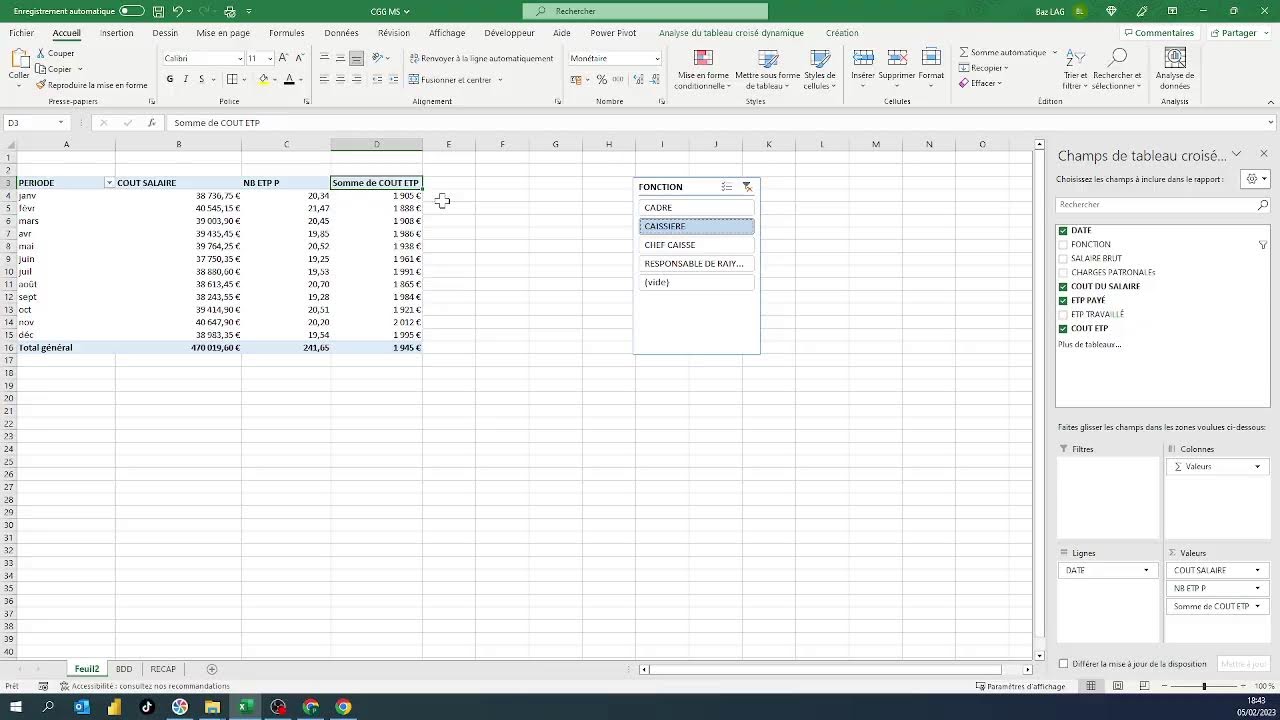Check the SALAIRE BRUT field checkbox
The width and height of the screenshot is (1280, 720).
[1063, 258]
